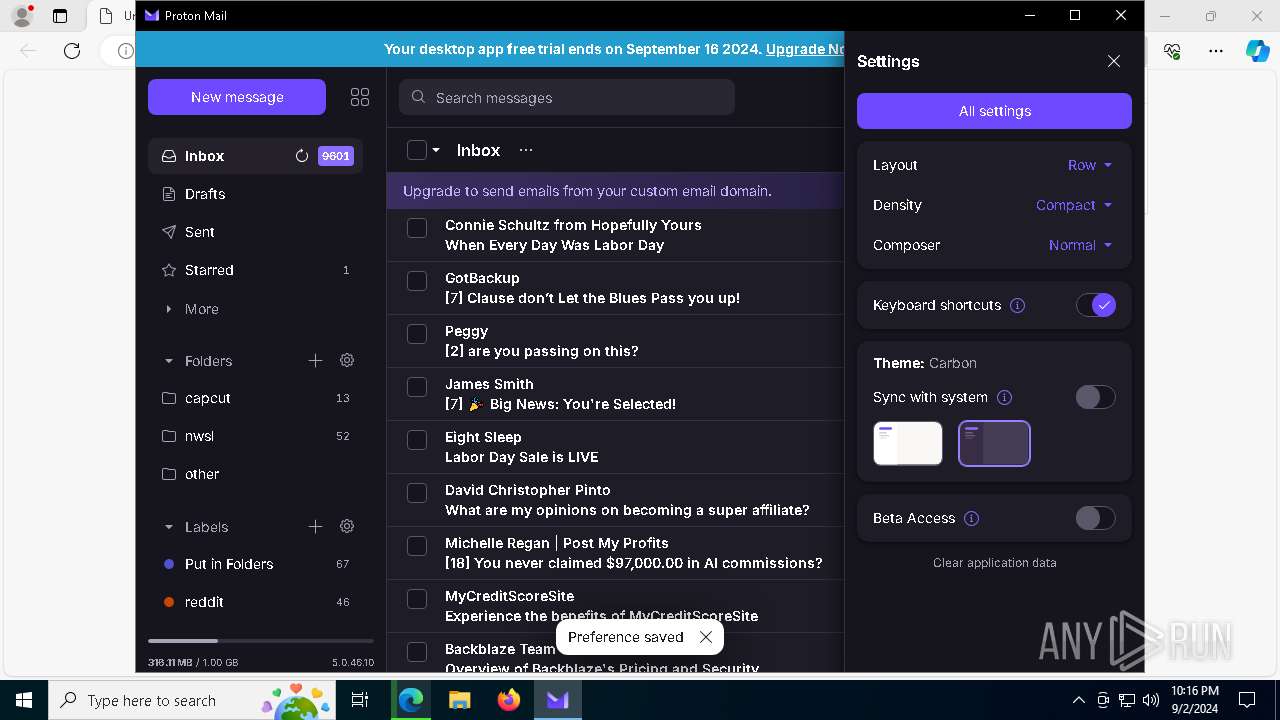
Task: Open folder settings gear icon
Action: [x=347, y=360]
